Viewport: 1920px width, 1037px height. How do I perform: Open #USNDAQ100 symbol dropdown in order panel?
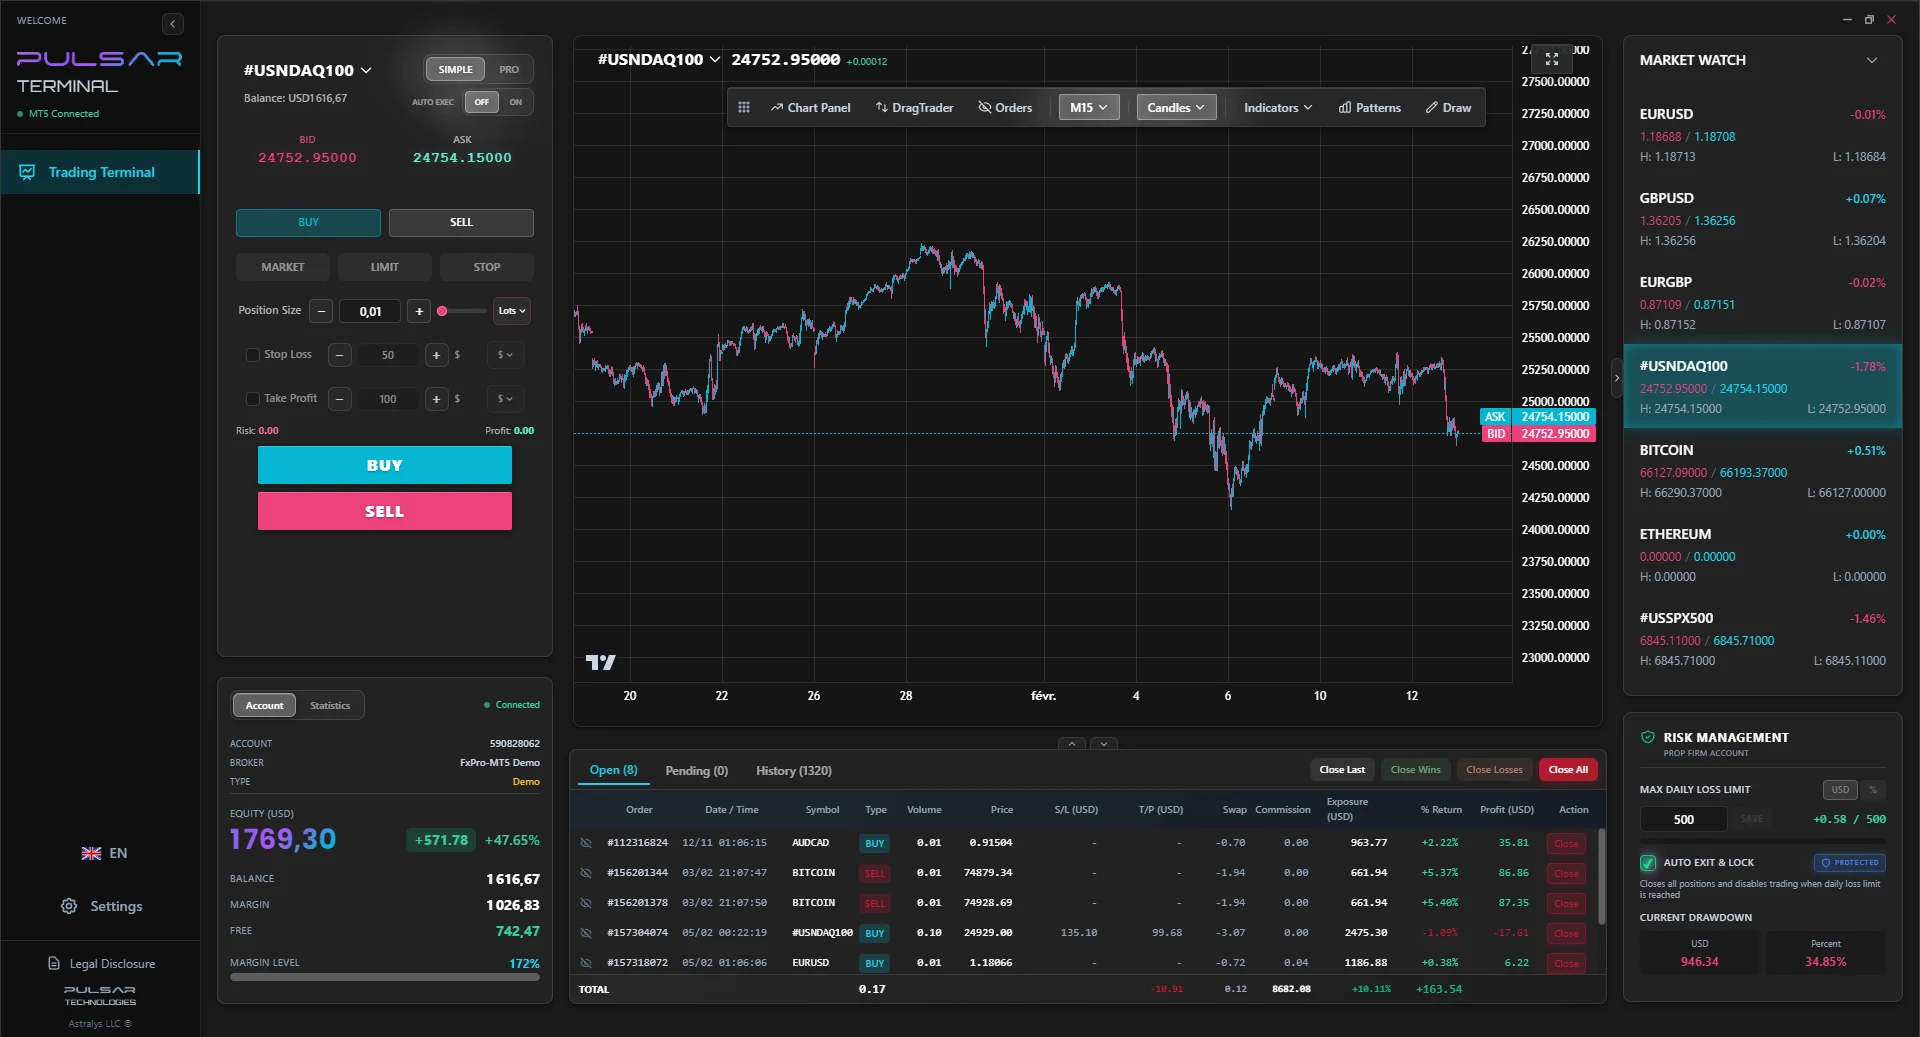[308, 70]
